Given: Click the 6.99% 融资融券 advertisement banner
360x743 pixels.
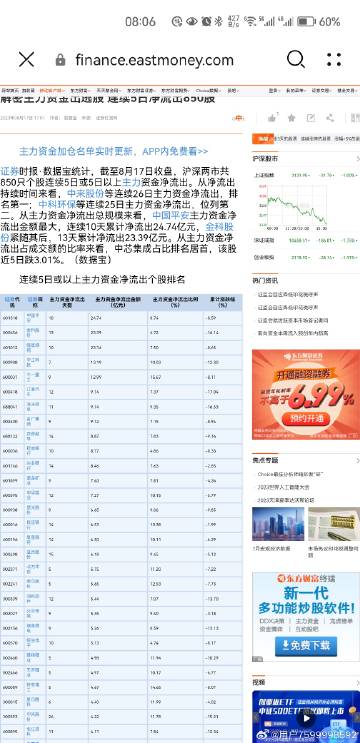Looking at the screenshot, I should (306, 394).
